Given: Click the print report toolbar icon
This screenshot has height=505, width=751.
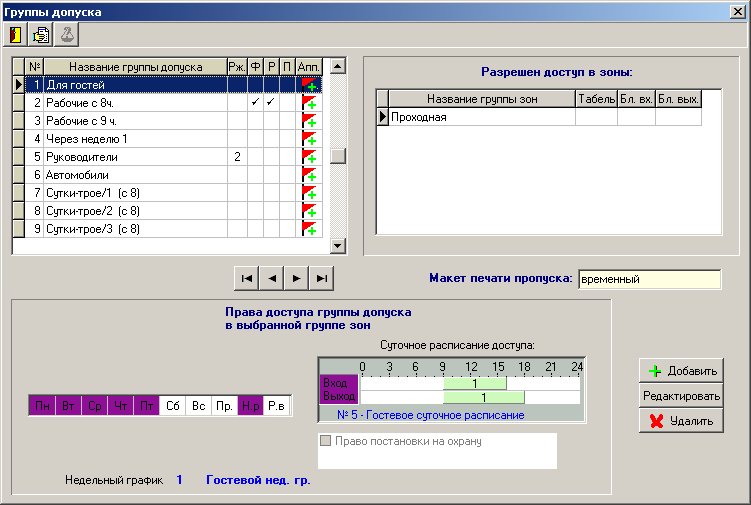Looking at the screenshot, I should tap(41, 35).
